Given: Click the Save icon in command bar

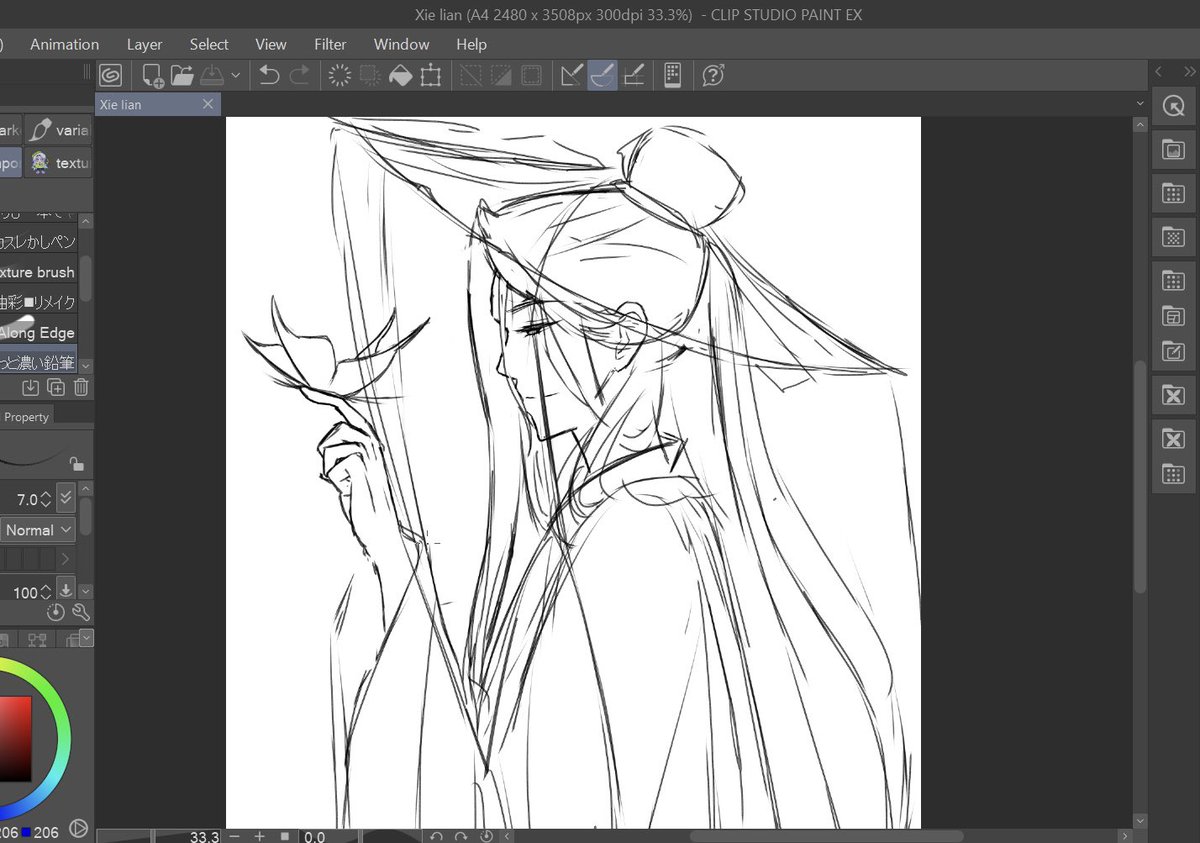Looking at the screenshot, I should [x=211, y=75].
